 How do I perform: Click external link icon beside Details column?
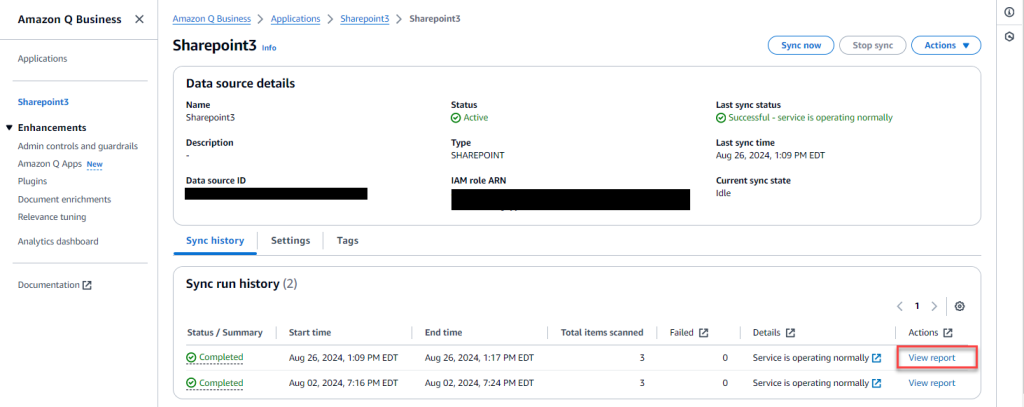coord(790,333)
